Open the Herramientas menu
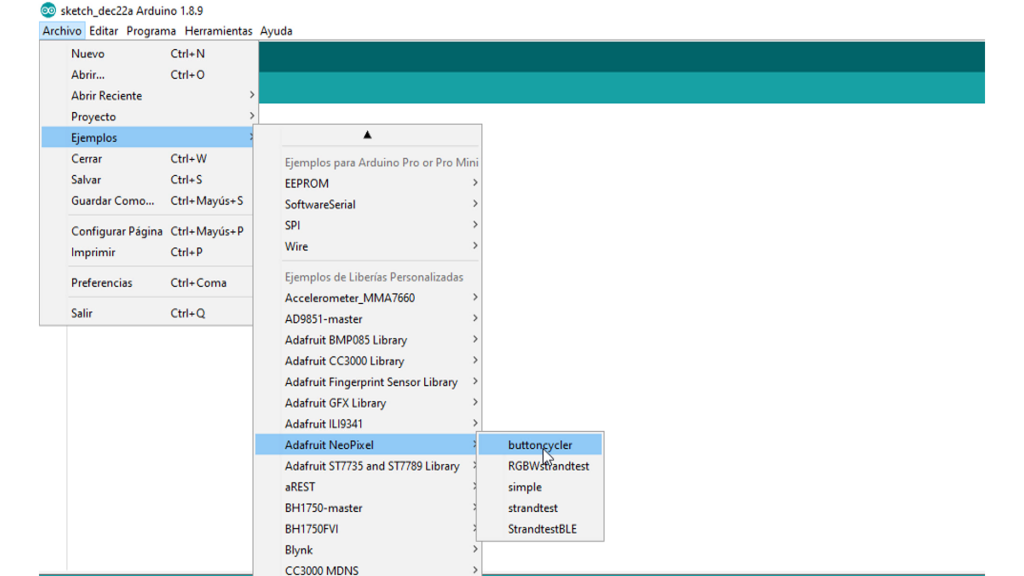1024x576 pixels. click(218, 31)
